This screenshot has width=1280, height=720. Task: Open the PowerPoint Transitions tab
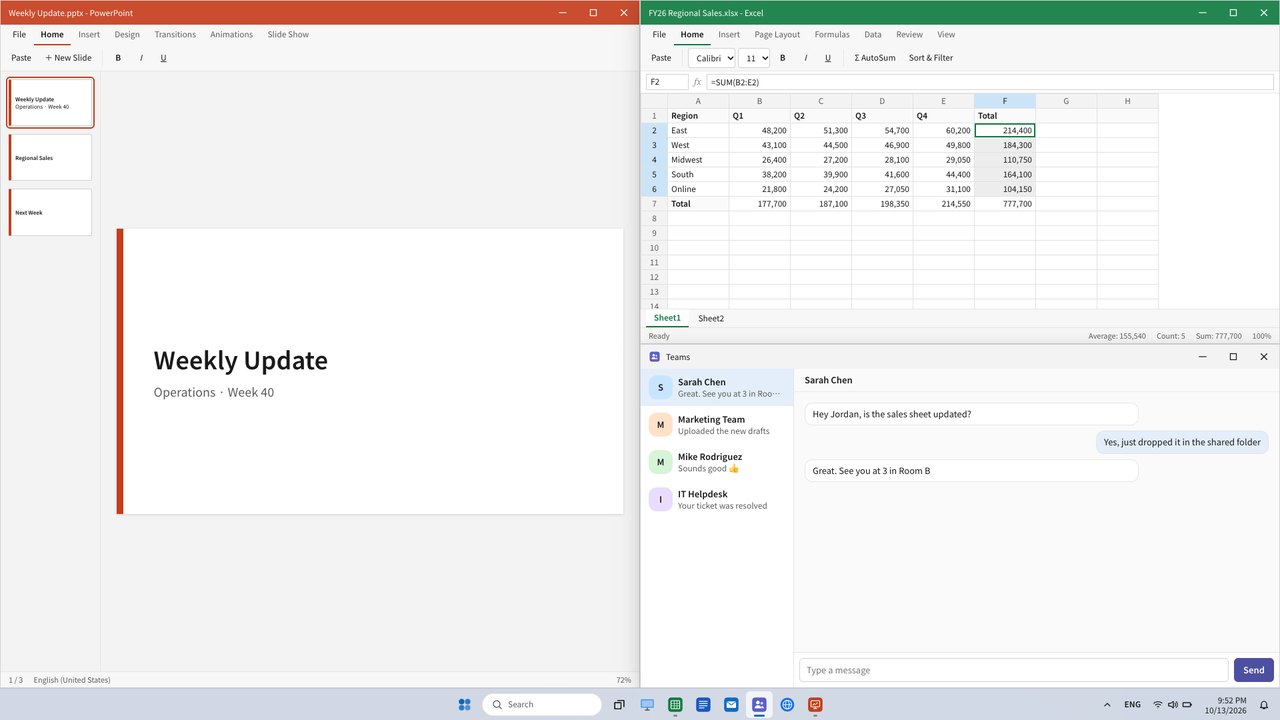click(x=175, y=34)
